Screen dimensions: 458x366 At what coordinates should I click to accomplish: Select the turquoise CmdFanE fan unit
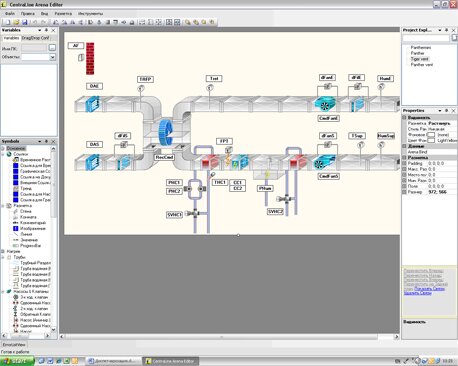325,104
